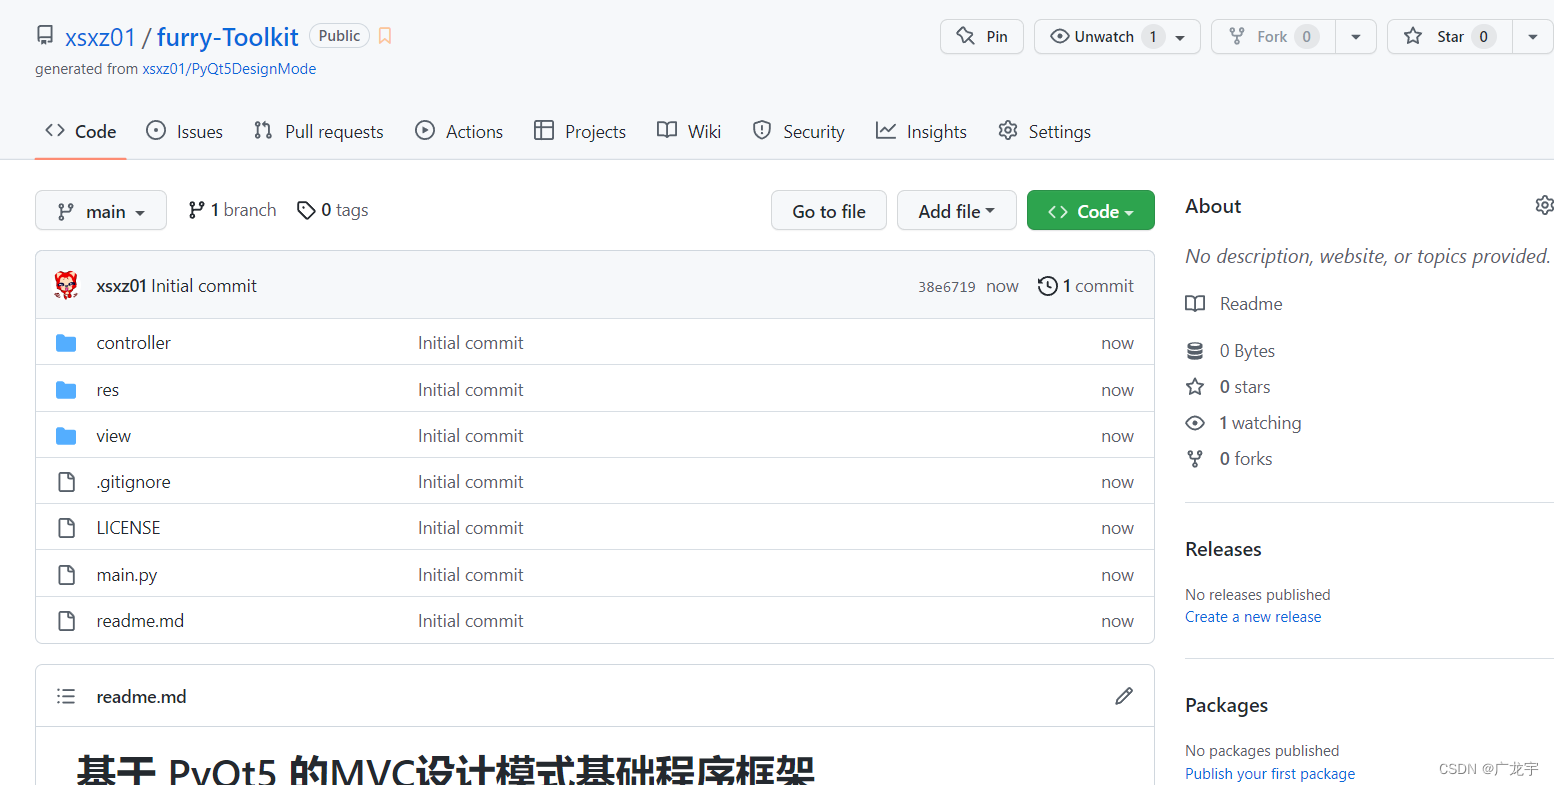View the 0 tags link

[x=333, y=210]
